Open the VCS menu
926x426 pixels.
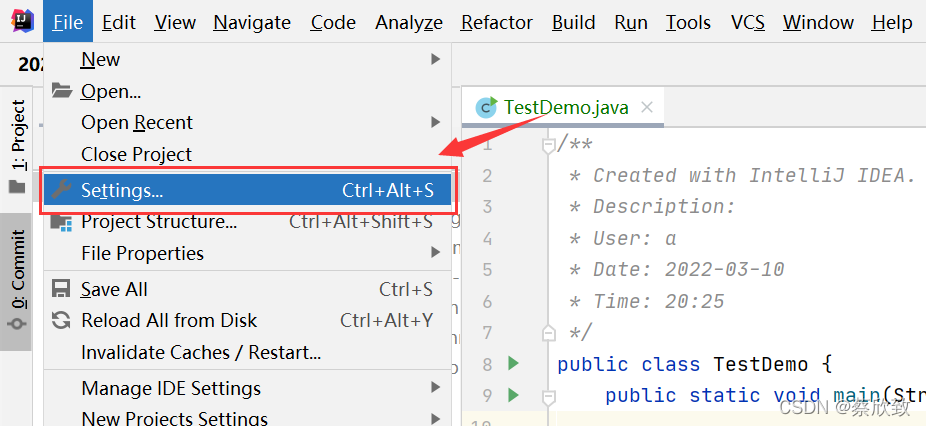(748, 22)
